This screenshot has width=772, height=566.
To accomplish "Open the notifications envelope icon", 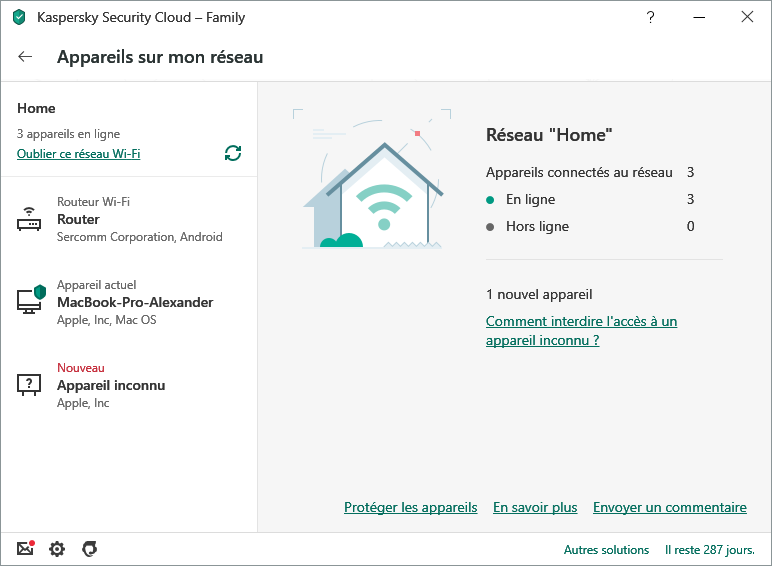I will [26, 548].
